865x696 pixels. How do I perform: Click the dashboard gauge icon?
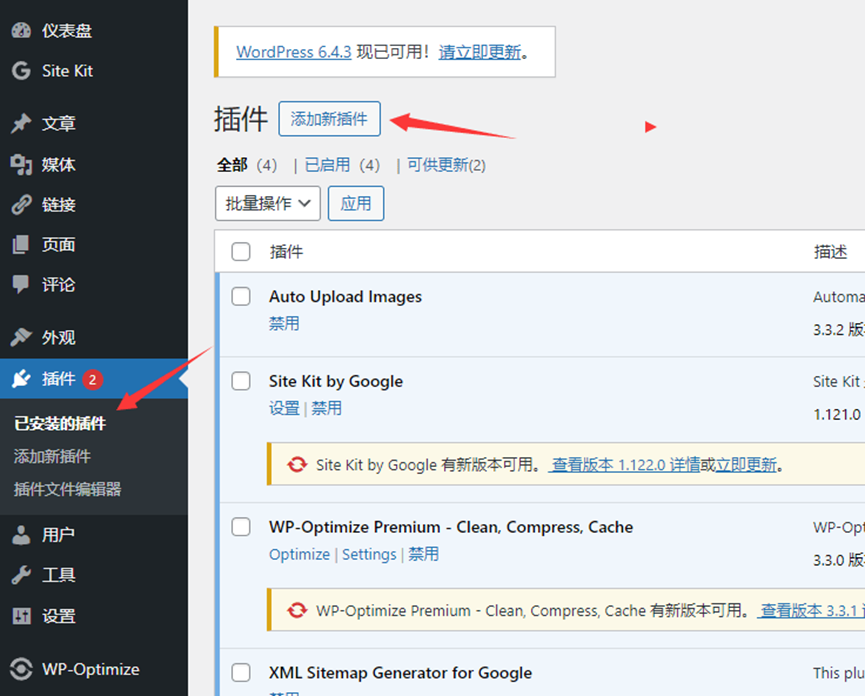21,30
